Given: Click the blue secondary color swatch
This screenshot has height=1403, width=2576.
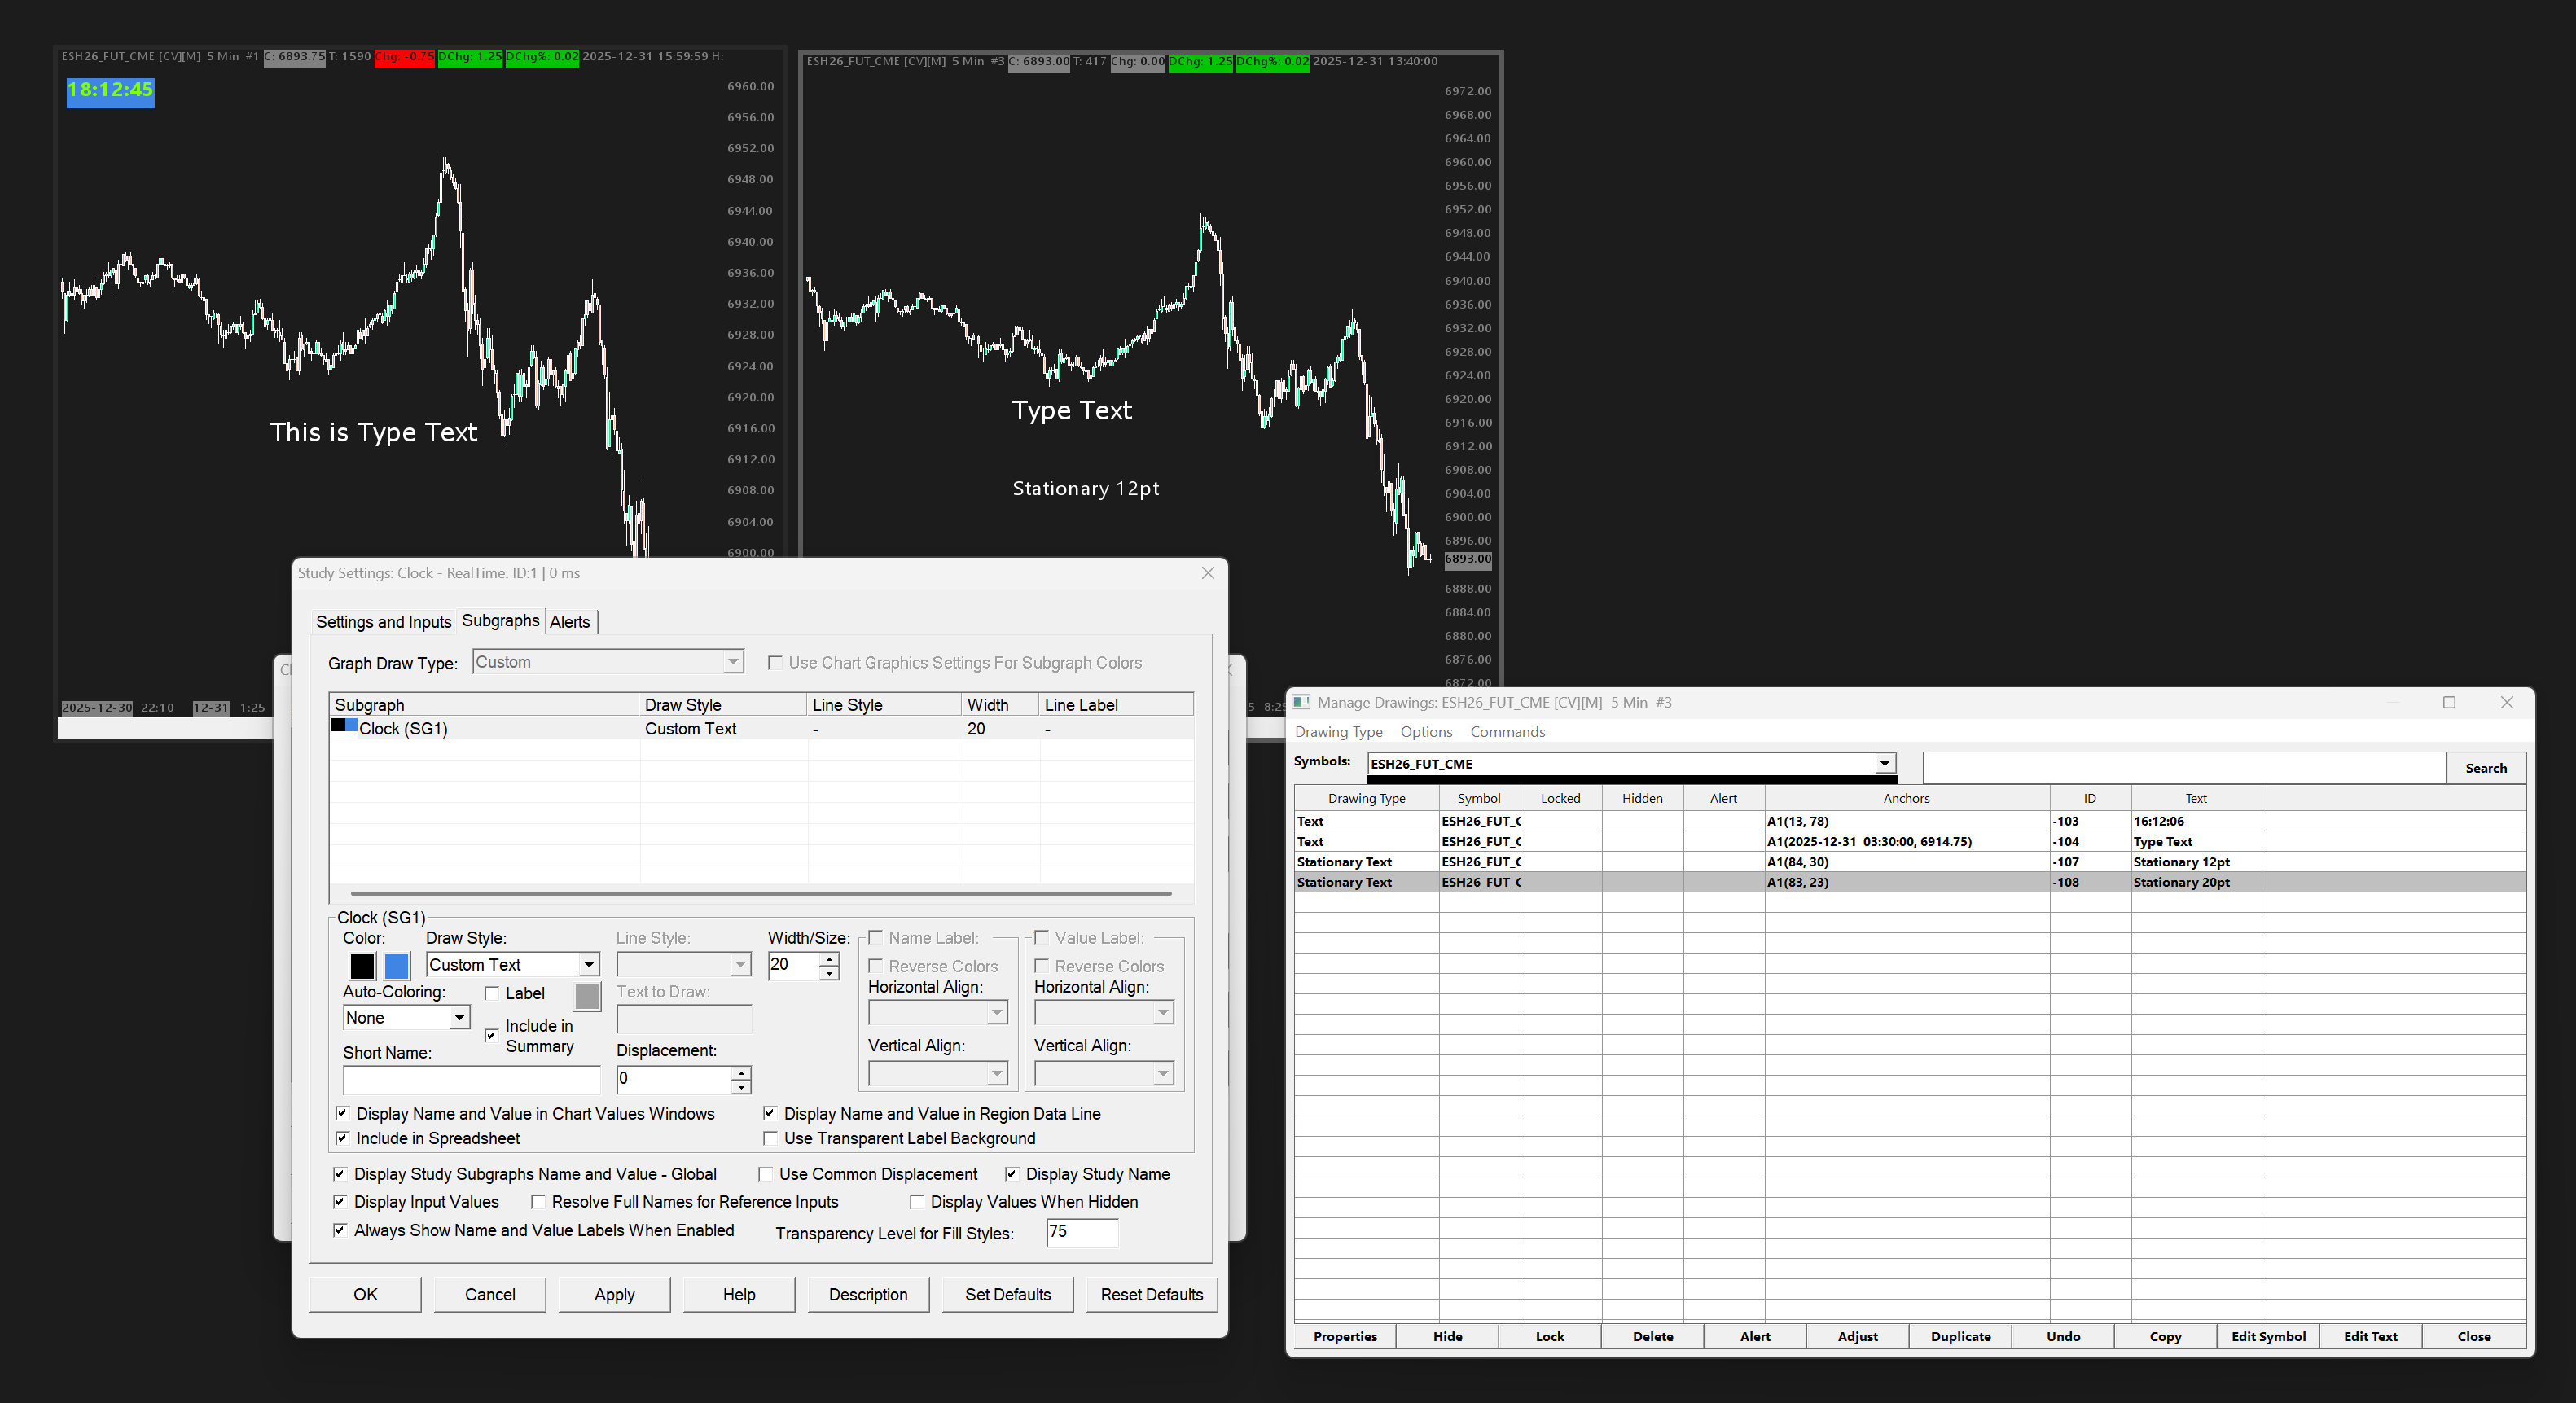Looking at the screenshot, I should point(397,966).
